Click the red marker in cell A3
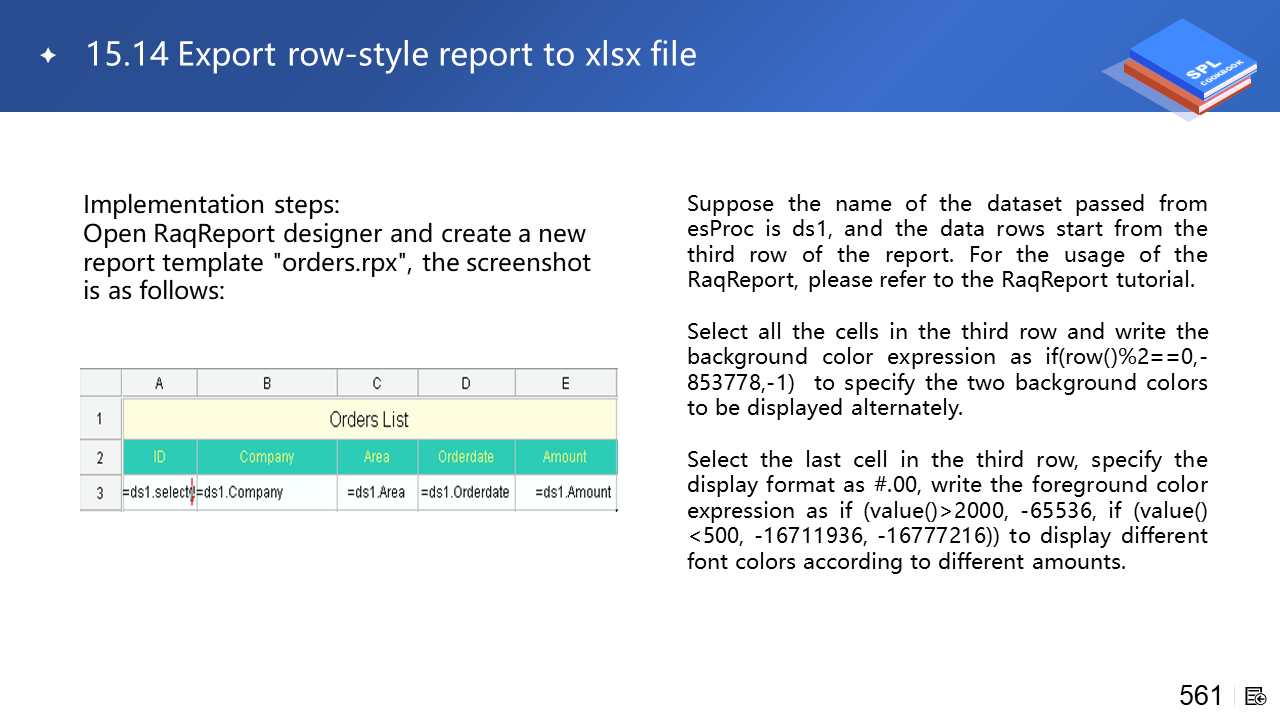Image resolution: width=1280 pixels, height=720 pixels. click(191, 491)
